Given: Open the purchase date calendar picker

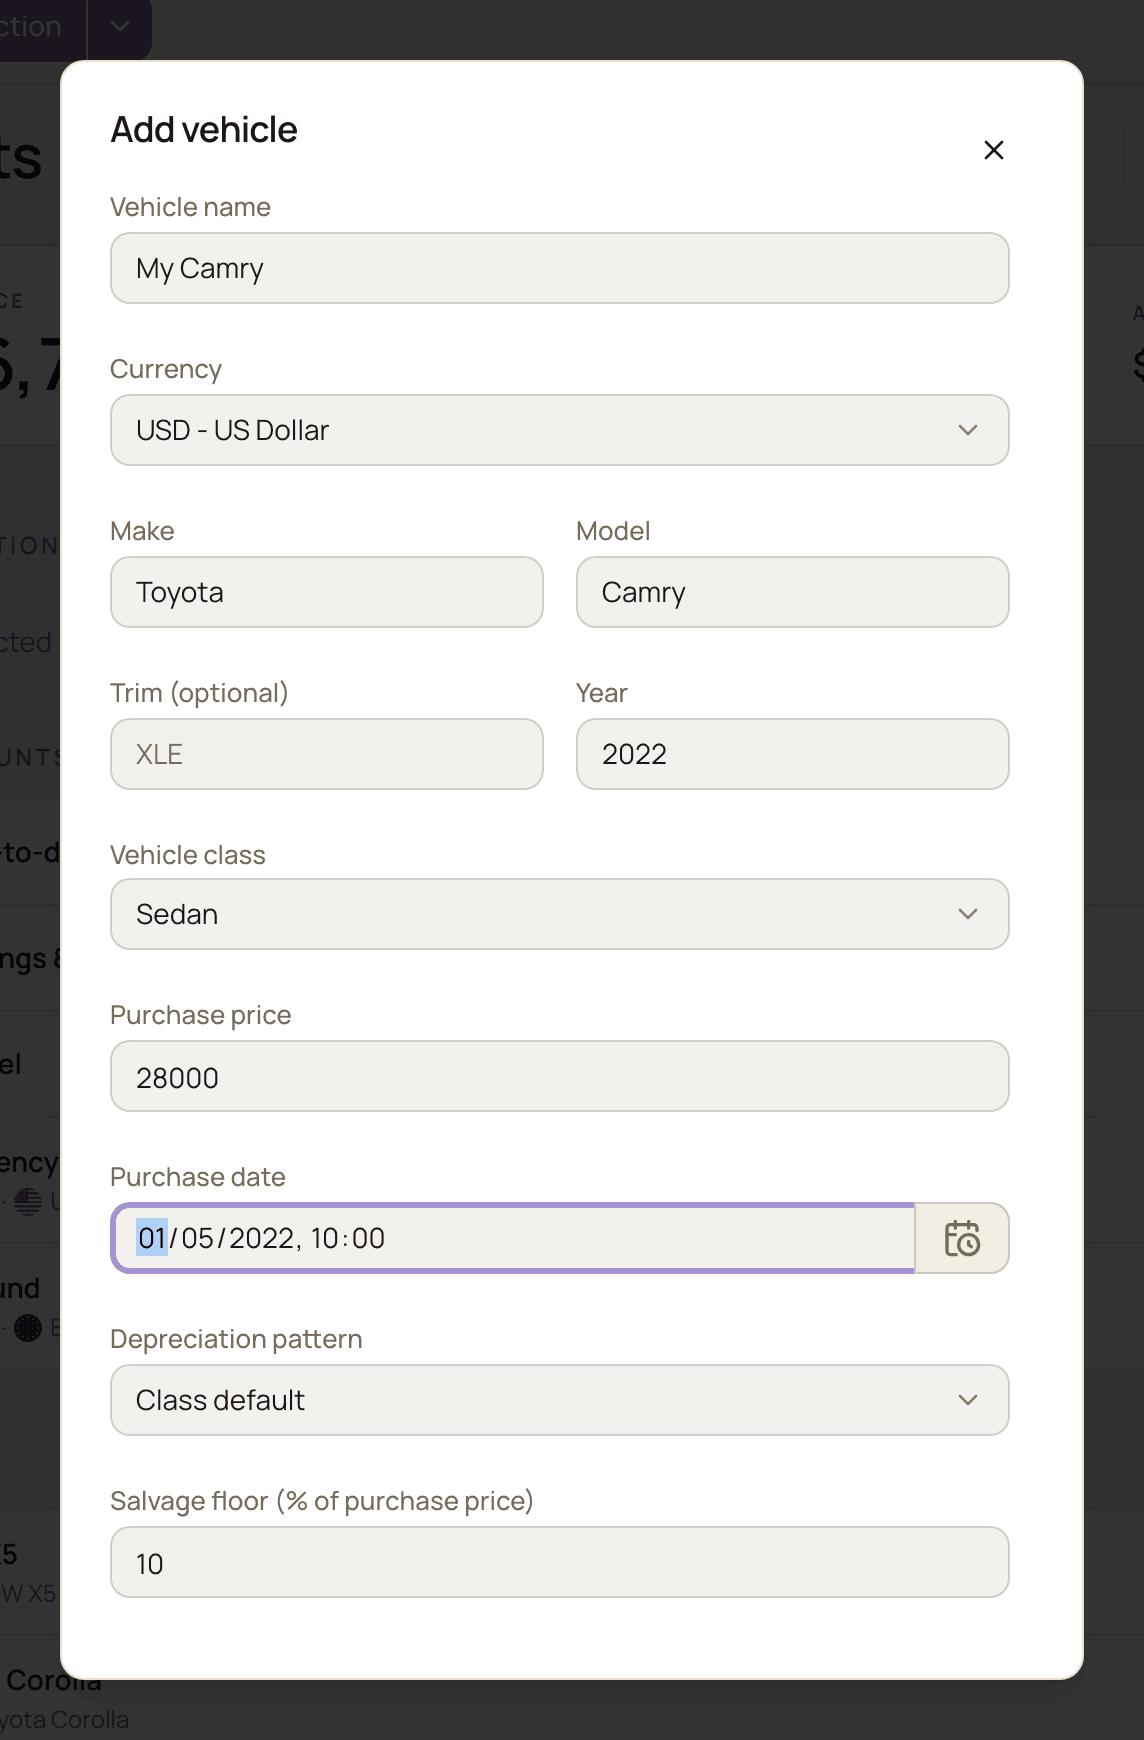Looking at the screenshot, I should [x=962, y=1238].
